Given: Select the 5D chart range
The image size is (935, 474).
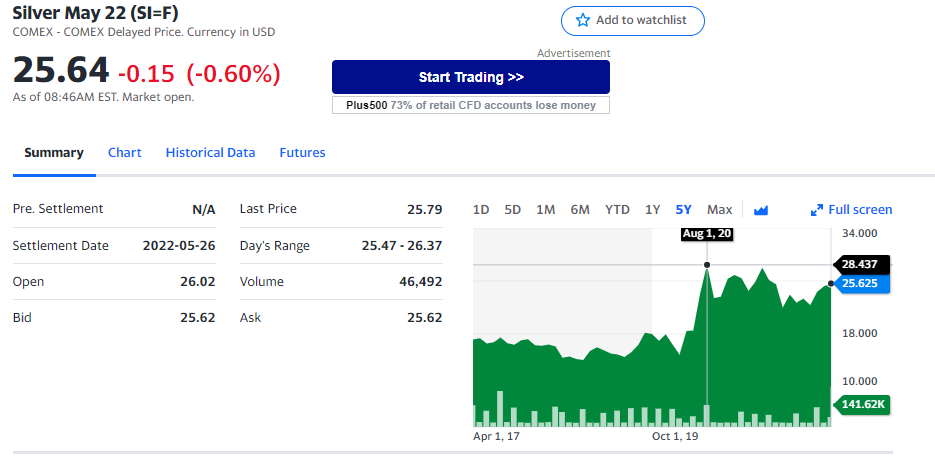Looking at the screenshot, I should (x=512, y=210).
